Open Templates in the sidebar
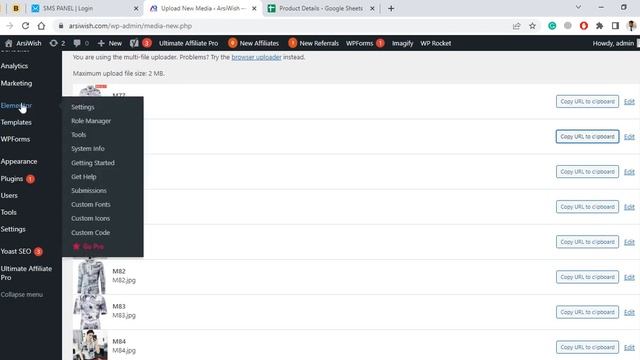 [x=16, y=122]
